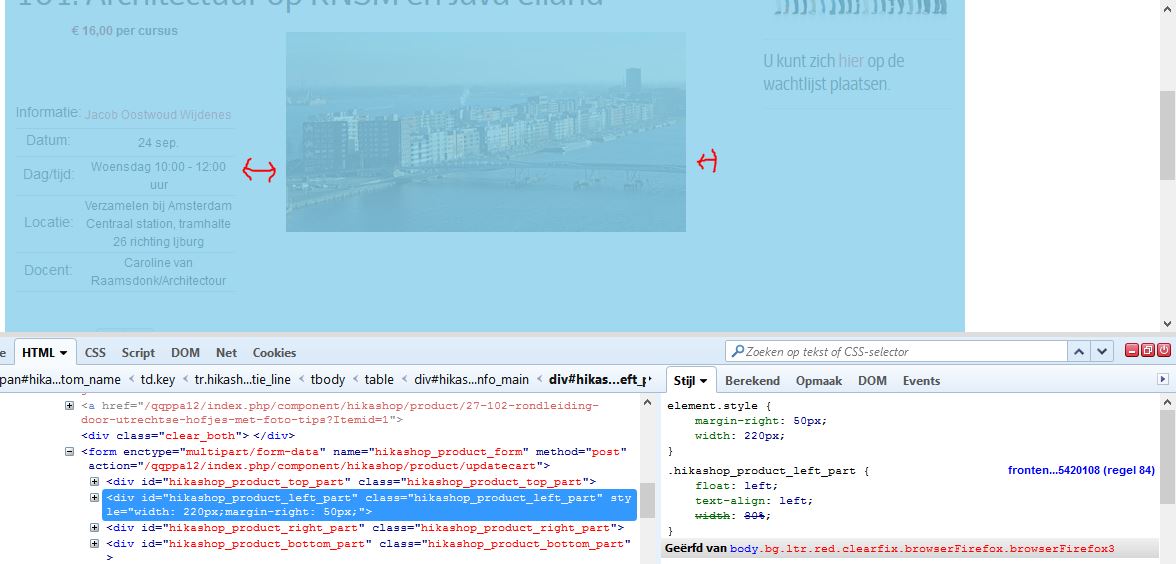The image size is (1176, 564).
Task: Select table in breadcrumb path
Action: click(379, 380)
